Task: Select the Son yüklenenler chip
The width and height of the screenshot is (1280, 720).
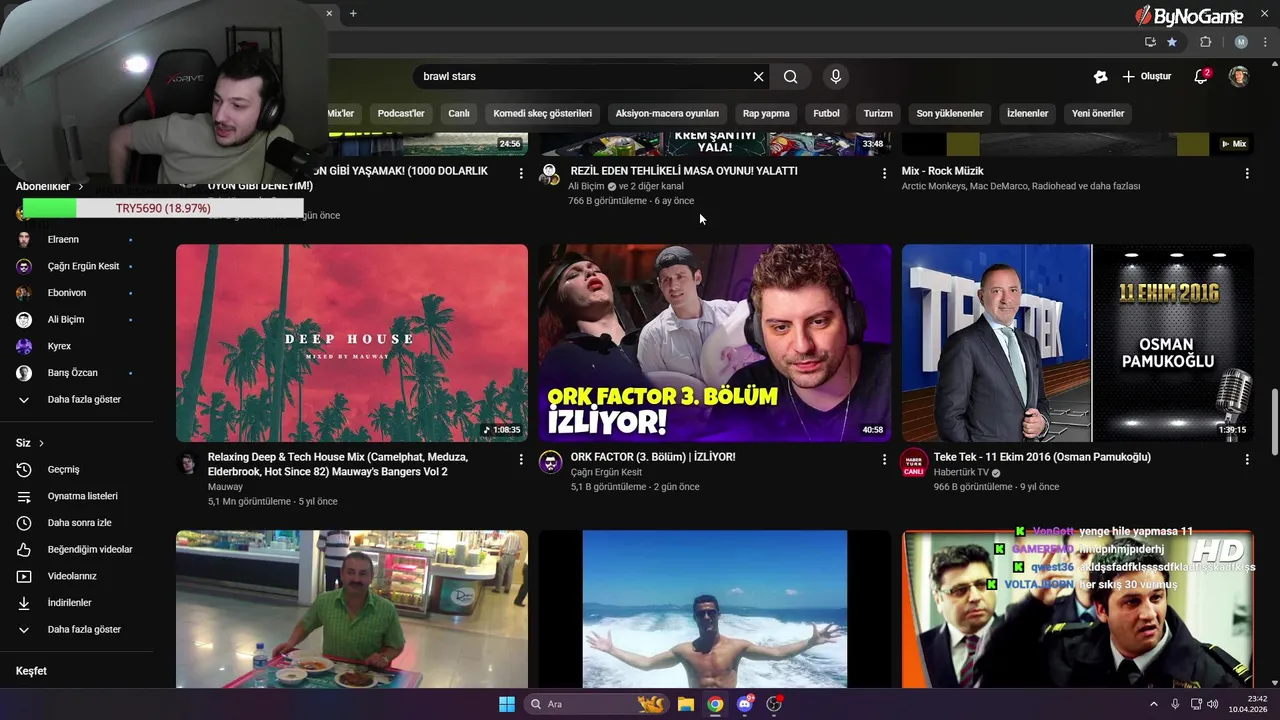Action: (x=950, y=113)
